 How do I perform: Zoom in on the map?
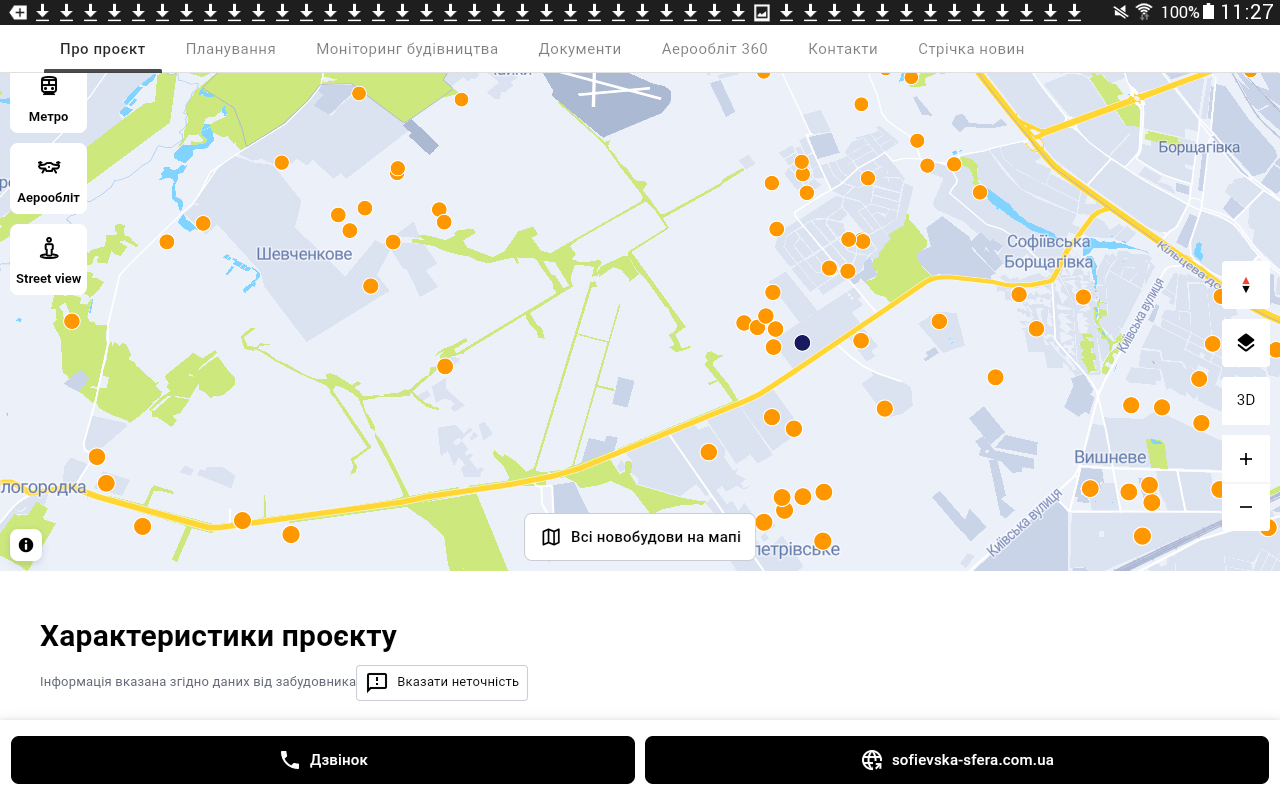[x=1245, y=459]
